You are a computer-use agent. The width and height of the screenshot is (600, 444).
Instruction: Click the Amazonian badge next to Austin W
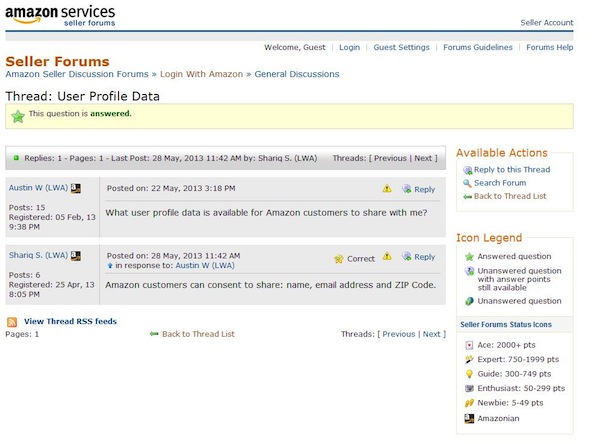pyautogui.click(x=75, y=188)
